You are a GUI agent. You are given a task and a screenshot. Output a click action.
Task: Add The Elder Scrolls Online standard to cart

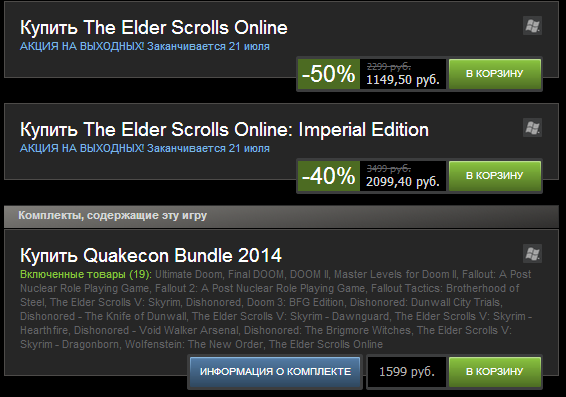pos(495,74)
